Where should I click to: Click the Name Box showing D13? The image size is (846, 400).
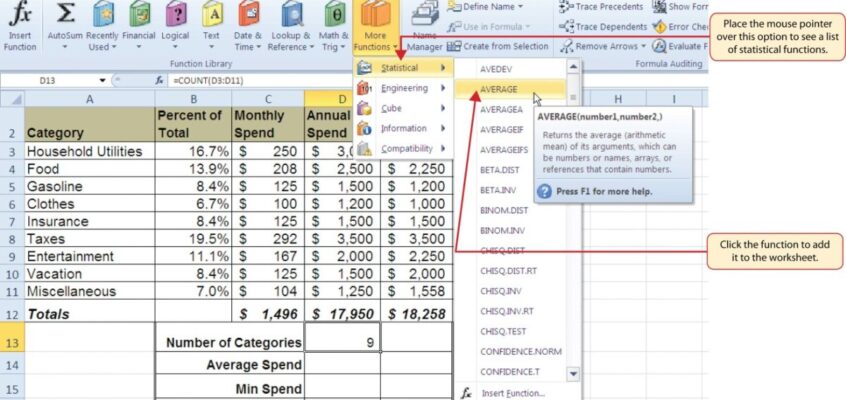(x=49, y=80)
